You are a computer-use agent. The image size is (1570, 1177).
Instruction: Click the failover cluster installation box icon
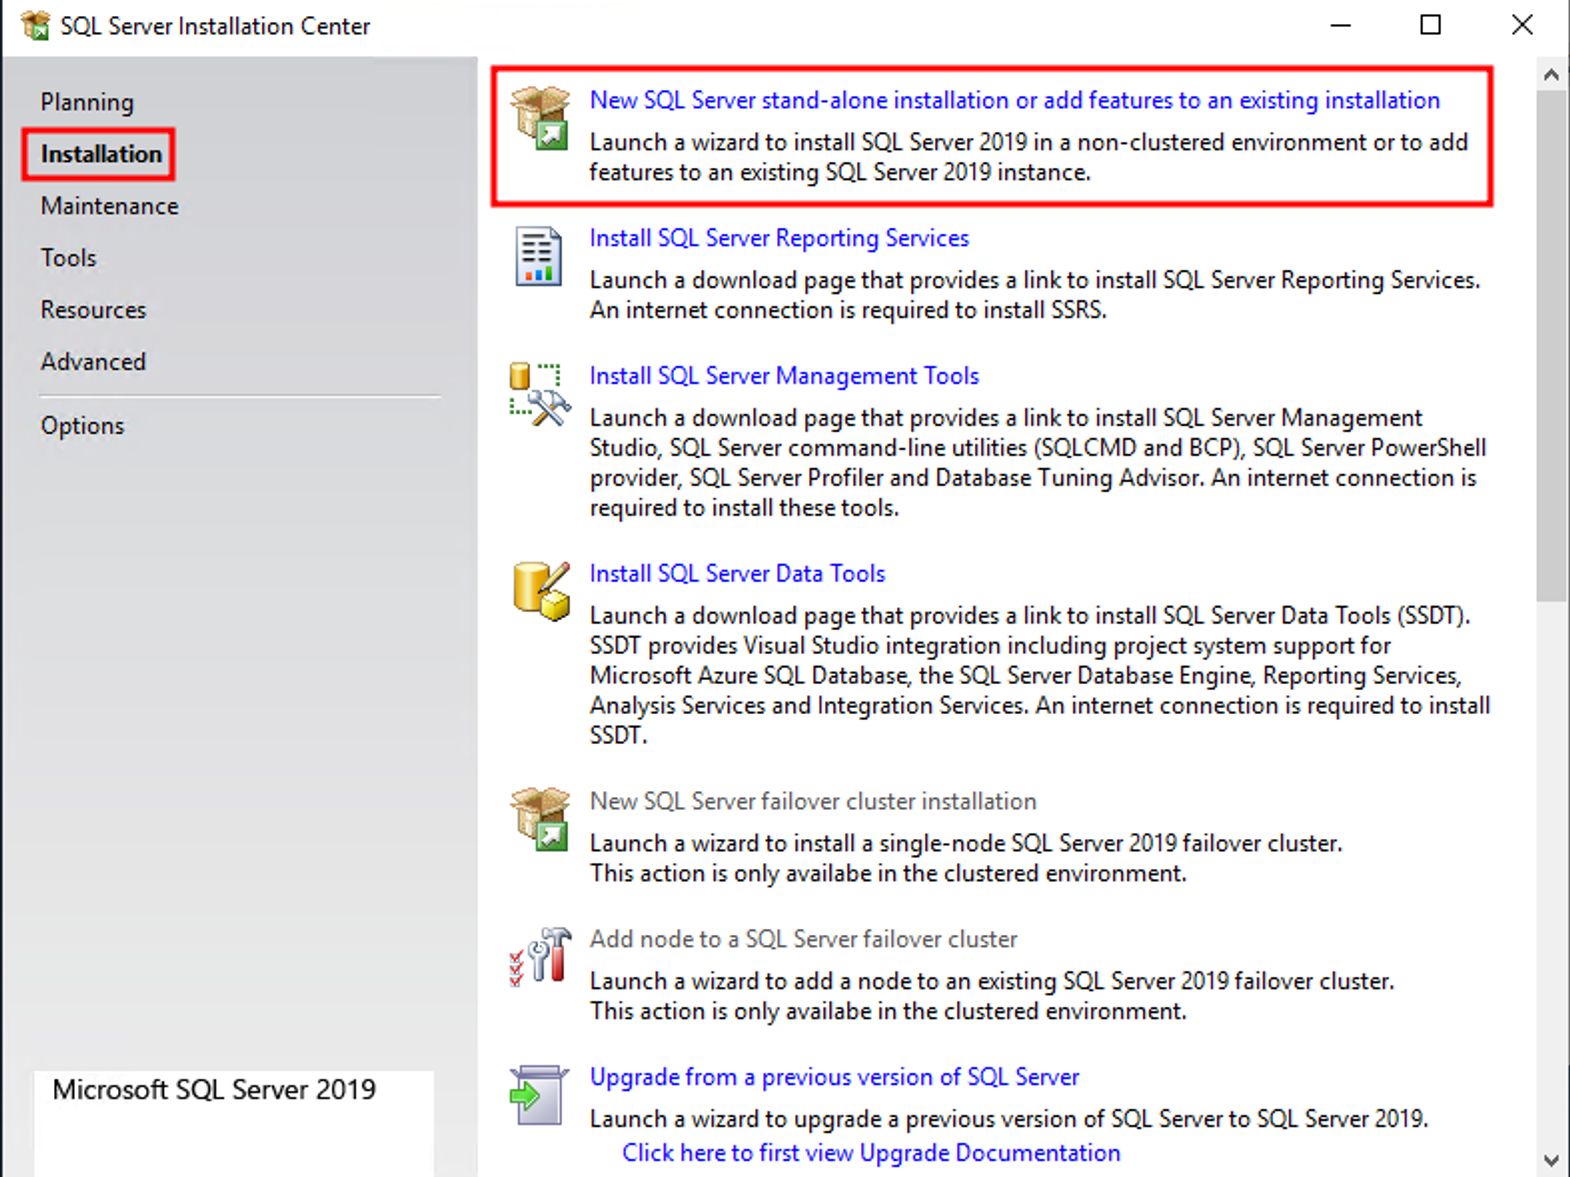[x=540, y=819]
